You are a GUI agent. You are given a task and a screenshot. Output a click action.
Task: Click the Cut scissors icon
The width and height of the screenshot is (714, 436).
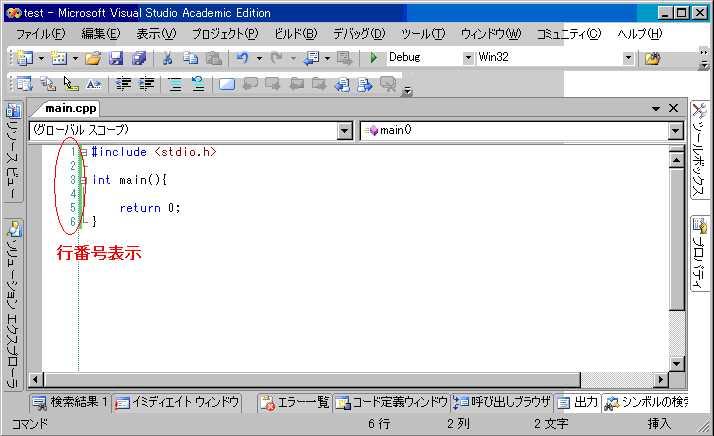tap(168, 58)
